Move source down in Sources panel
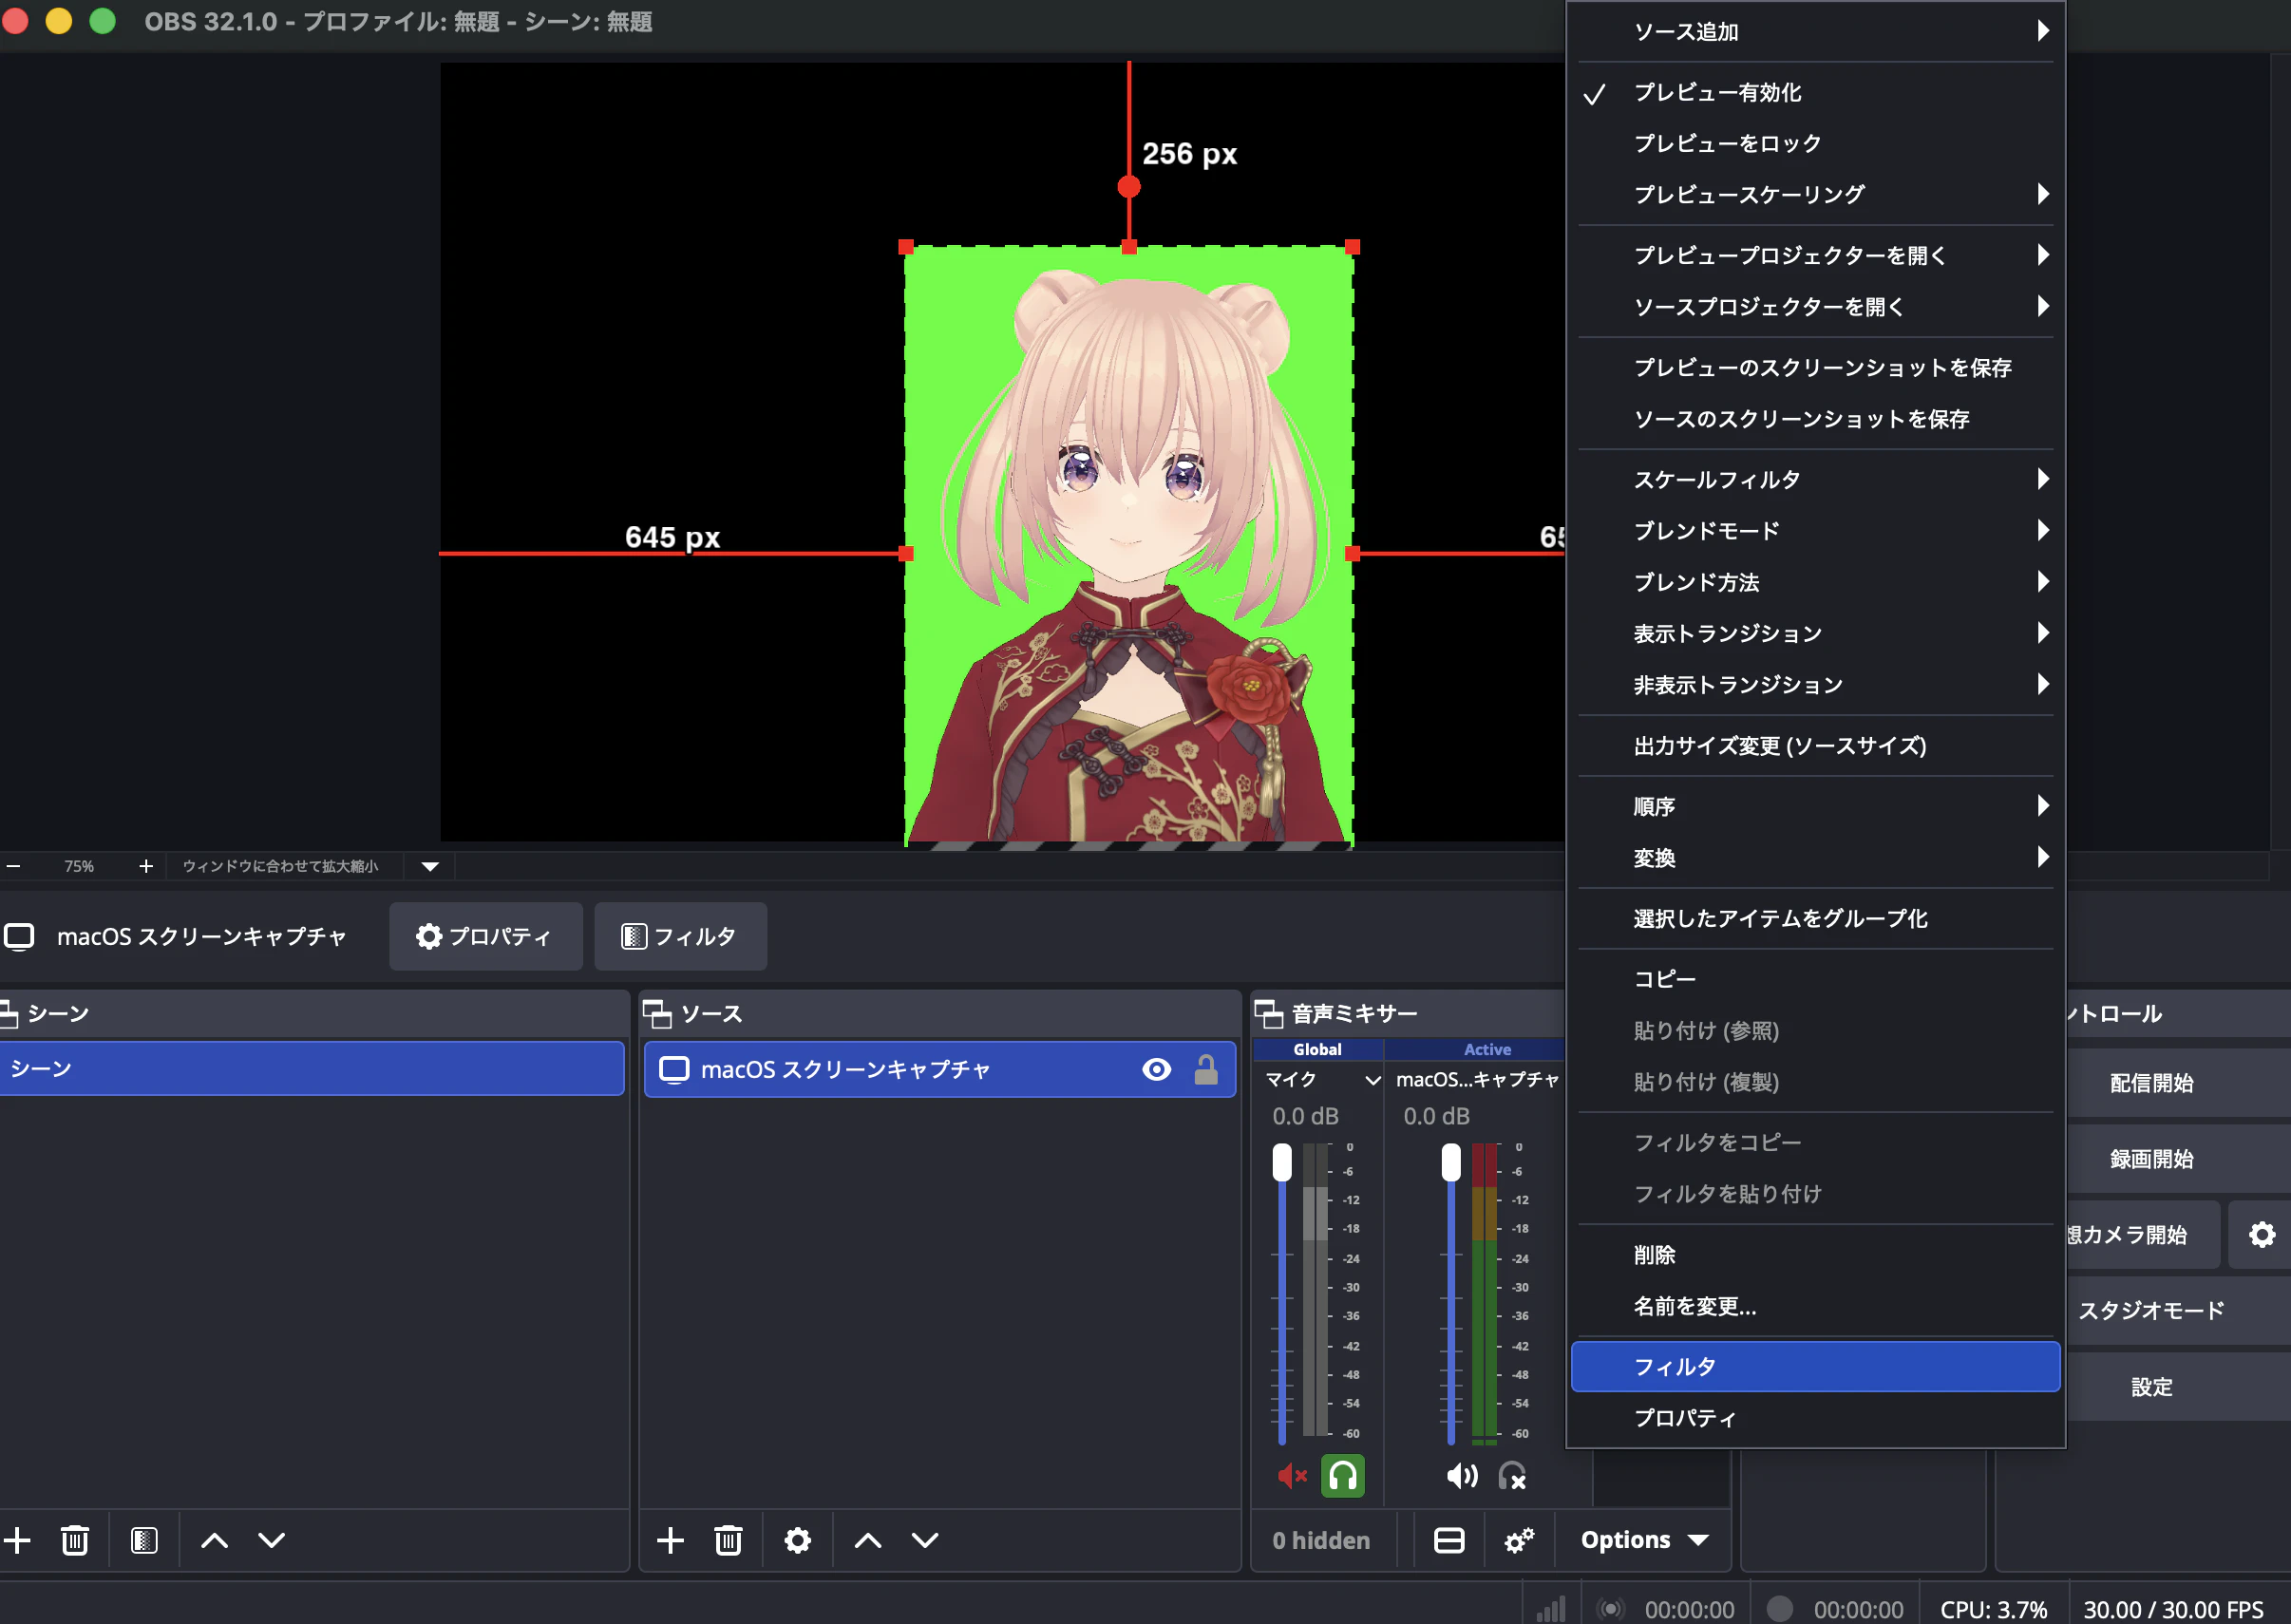 [x=925, y=1540]
